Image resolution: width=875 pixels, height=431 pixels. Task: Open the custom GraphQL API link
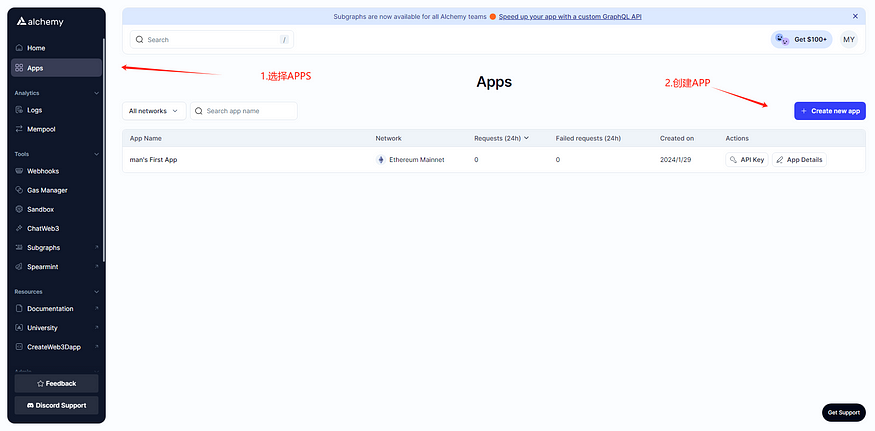click(x=570, y=17)
